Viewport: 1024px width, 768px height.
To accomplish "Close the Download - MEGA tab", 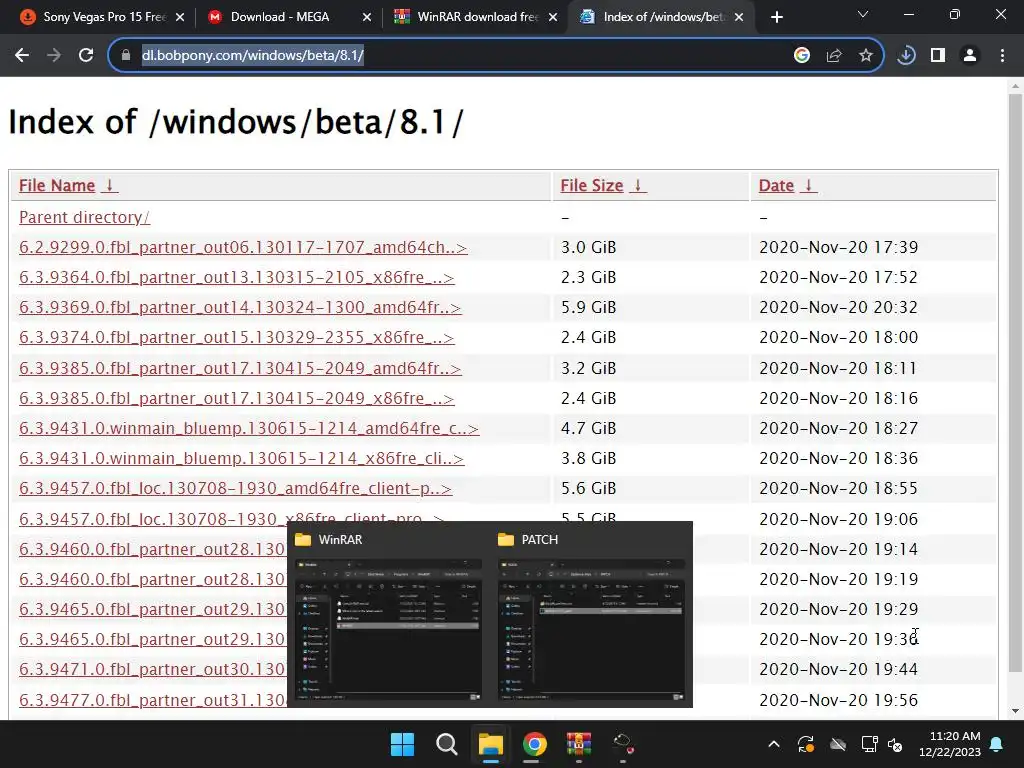I will click(367, 17).
